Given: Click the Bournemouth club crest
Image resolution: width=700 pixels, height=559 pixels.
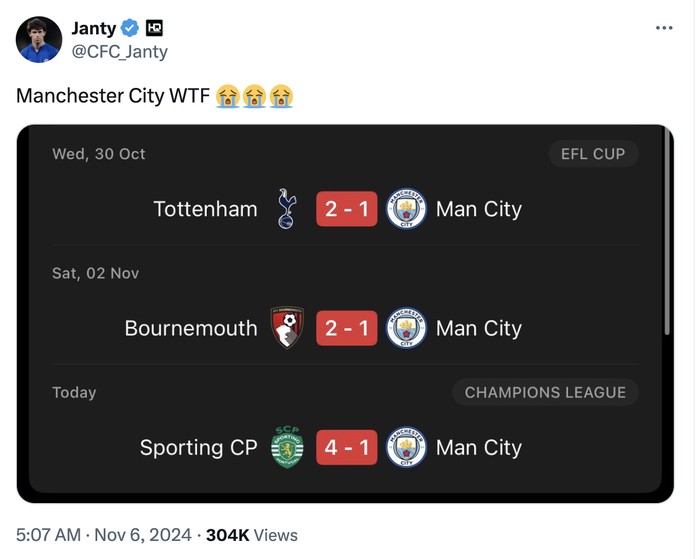Looking at the screenshot, I should [x=287, y=328].
